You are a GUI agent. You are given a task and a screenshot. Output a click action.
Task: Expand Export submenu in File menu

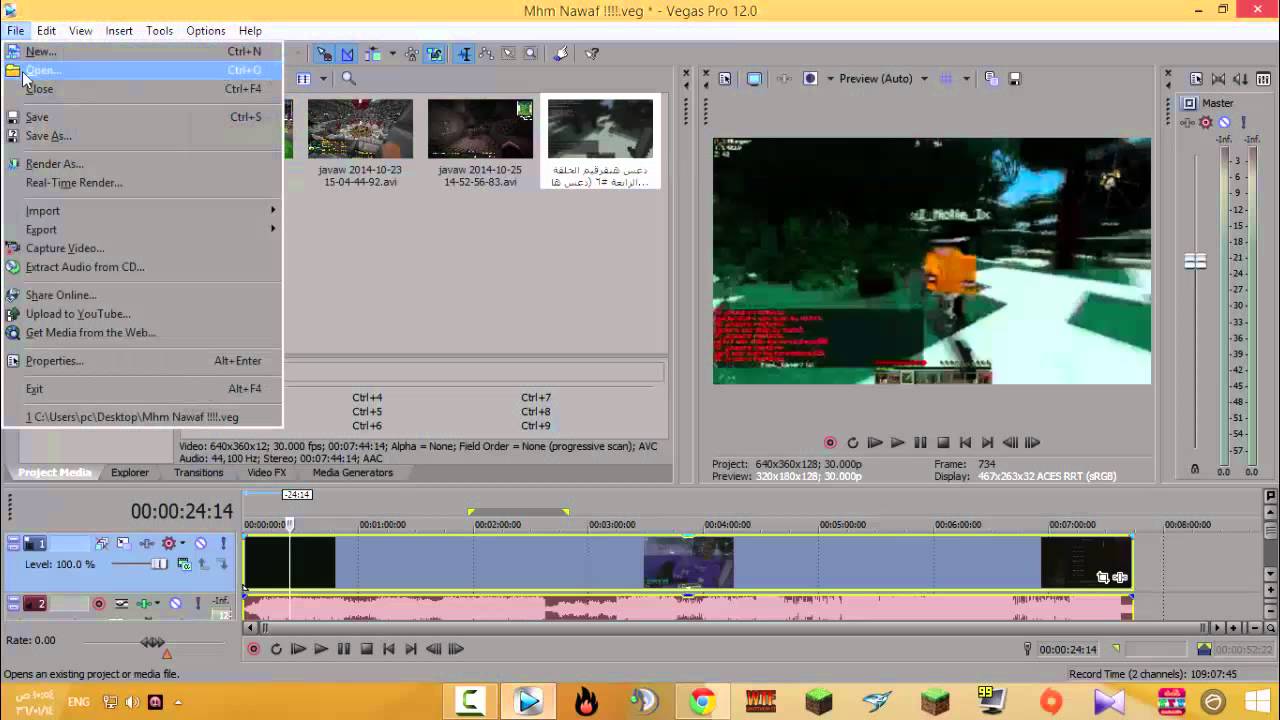[x=142, y=230]
